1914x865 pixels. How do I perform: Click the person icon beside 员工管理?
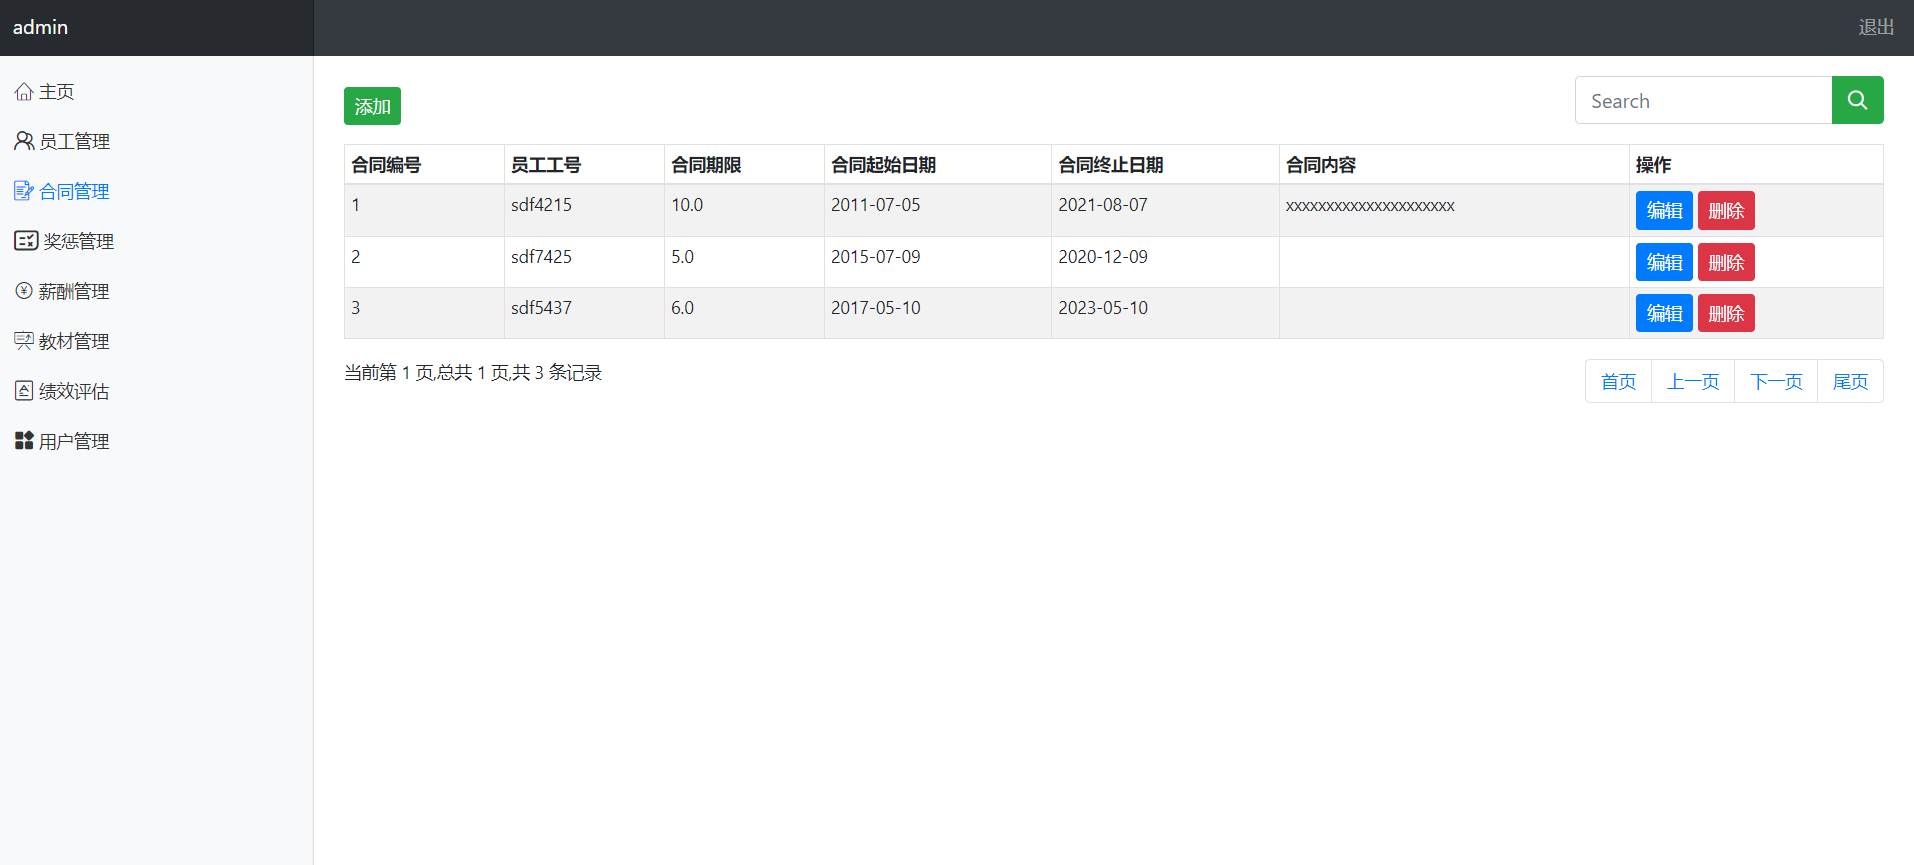tap(24, 141)
